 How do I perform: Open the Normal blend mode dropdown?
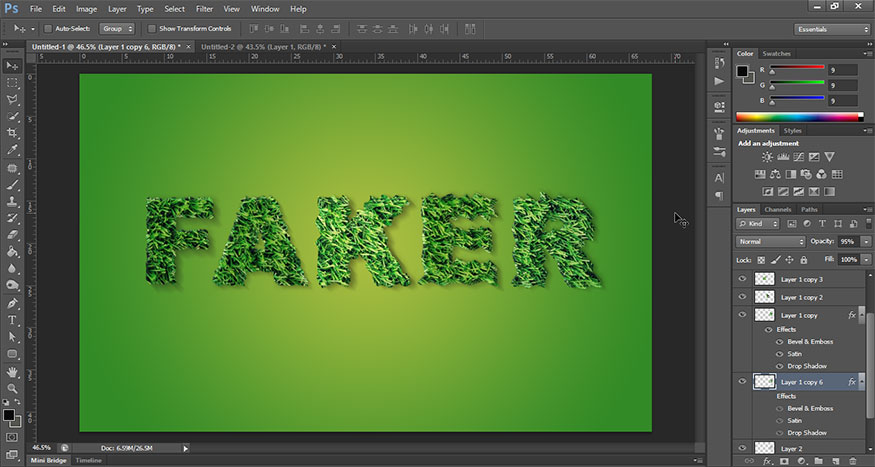(x=771, y=242)
